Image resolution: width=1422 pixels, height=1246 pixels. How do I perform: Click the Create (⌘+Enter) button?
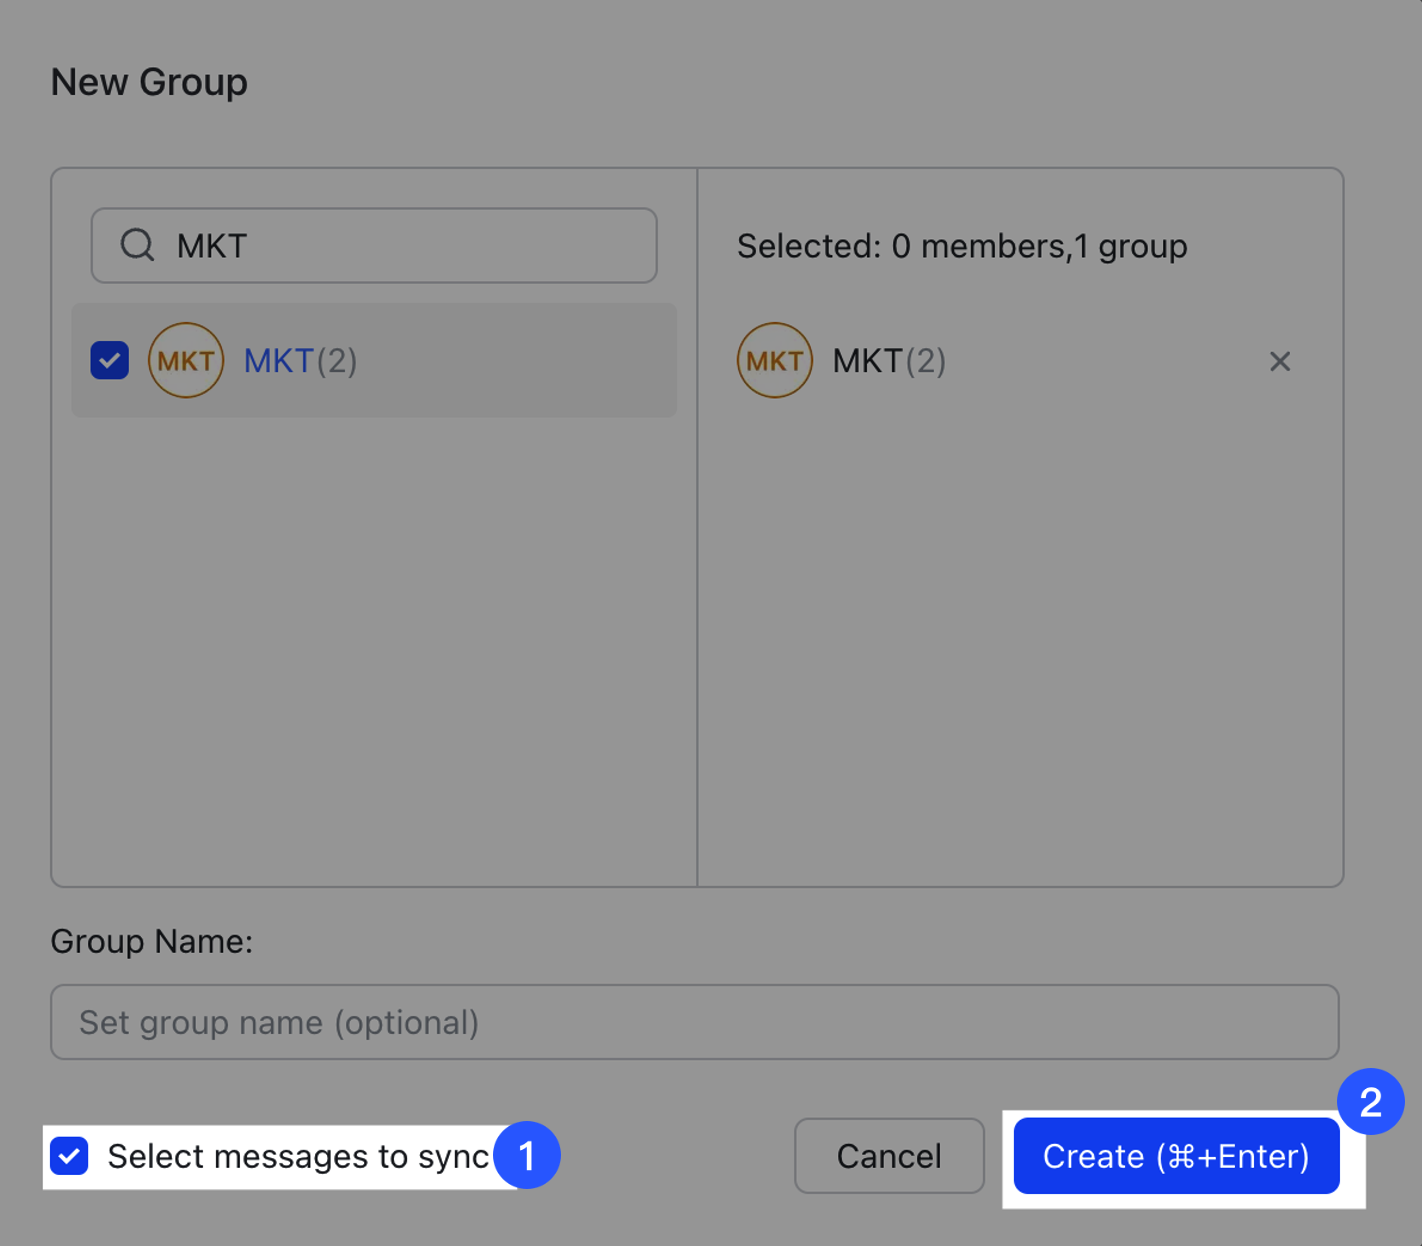(x=1175, y=1156)
